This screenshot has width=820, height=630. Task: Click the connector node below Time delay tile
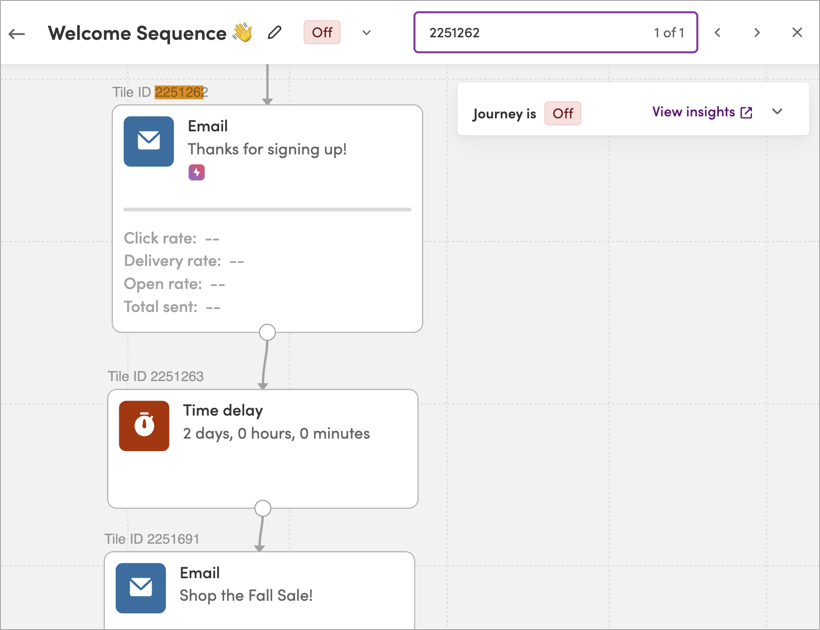[263, 508]
